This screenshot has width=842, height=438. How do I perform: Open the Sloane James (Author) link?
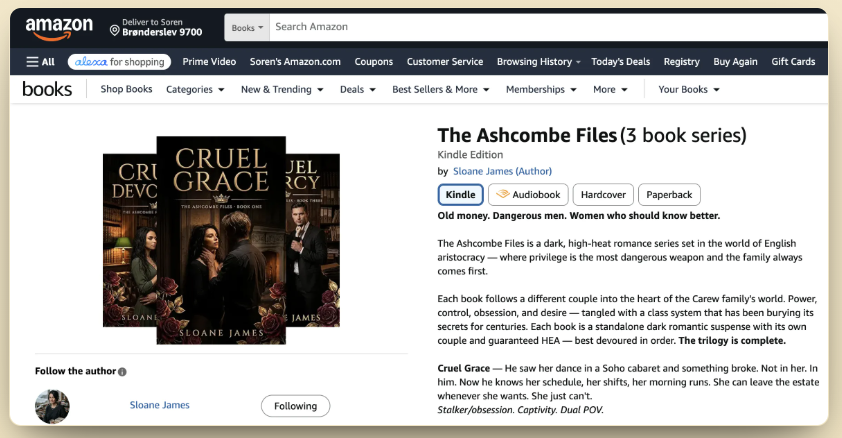click(502, 171)
